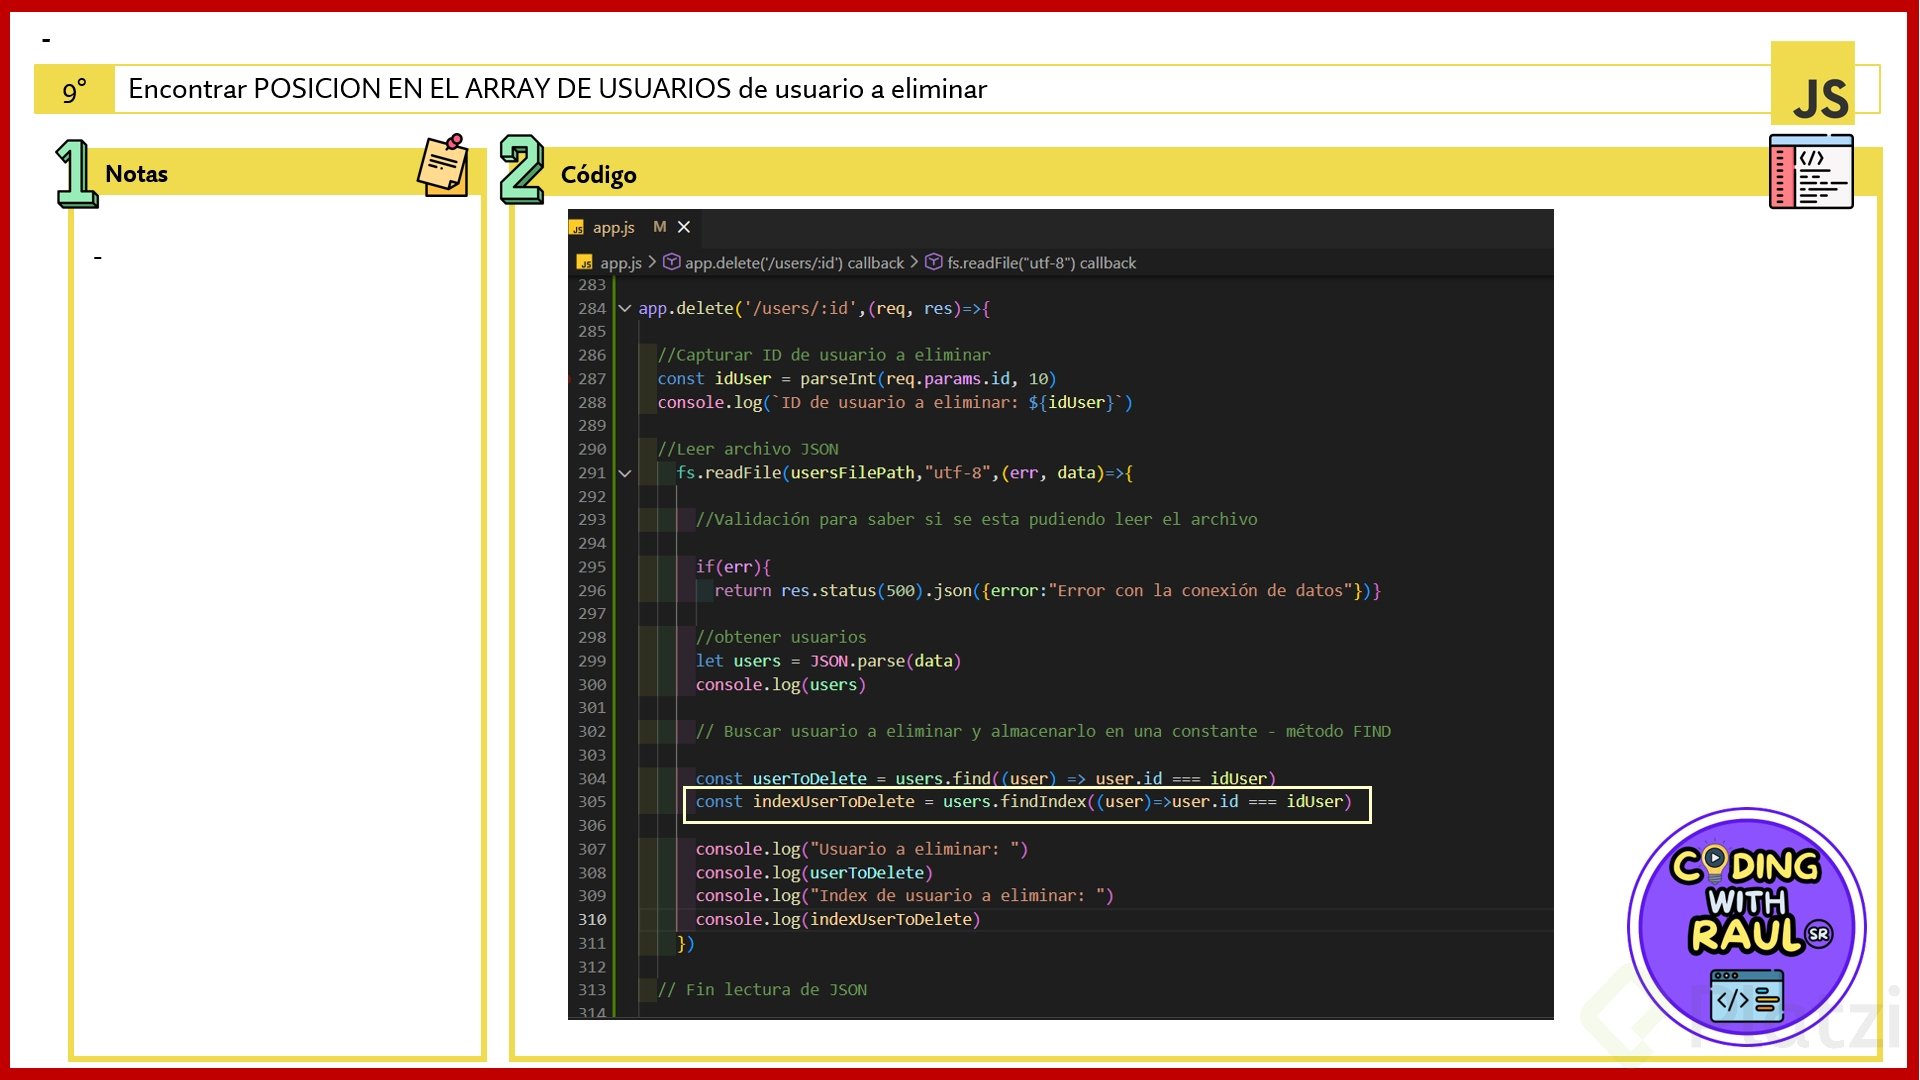Click line number 310 in the gutter

(592, 920)
